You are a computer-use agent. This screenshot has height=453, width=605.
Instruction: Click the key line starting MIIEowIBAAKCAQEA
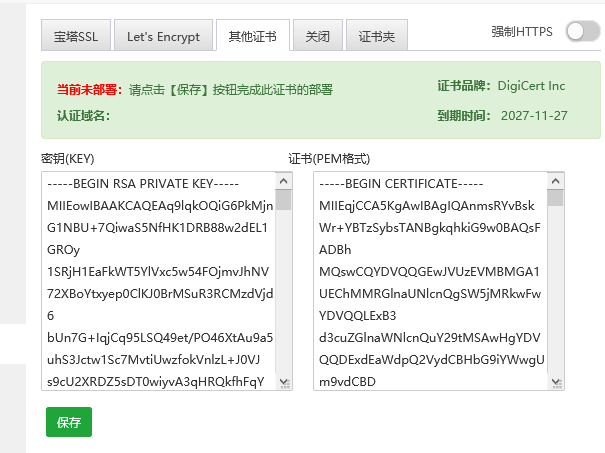160,206
